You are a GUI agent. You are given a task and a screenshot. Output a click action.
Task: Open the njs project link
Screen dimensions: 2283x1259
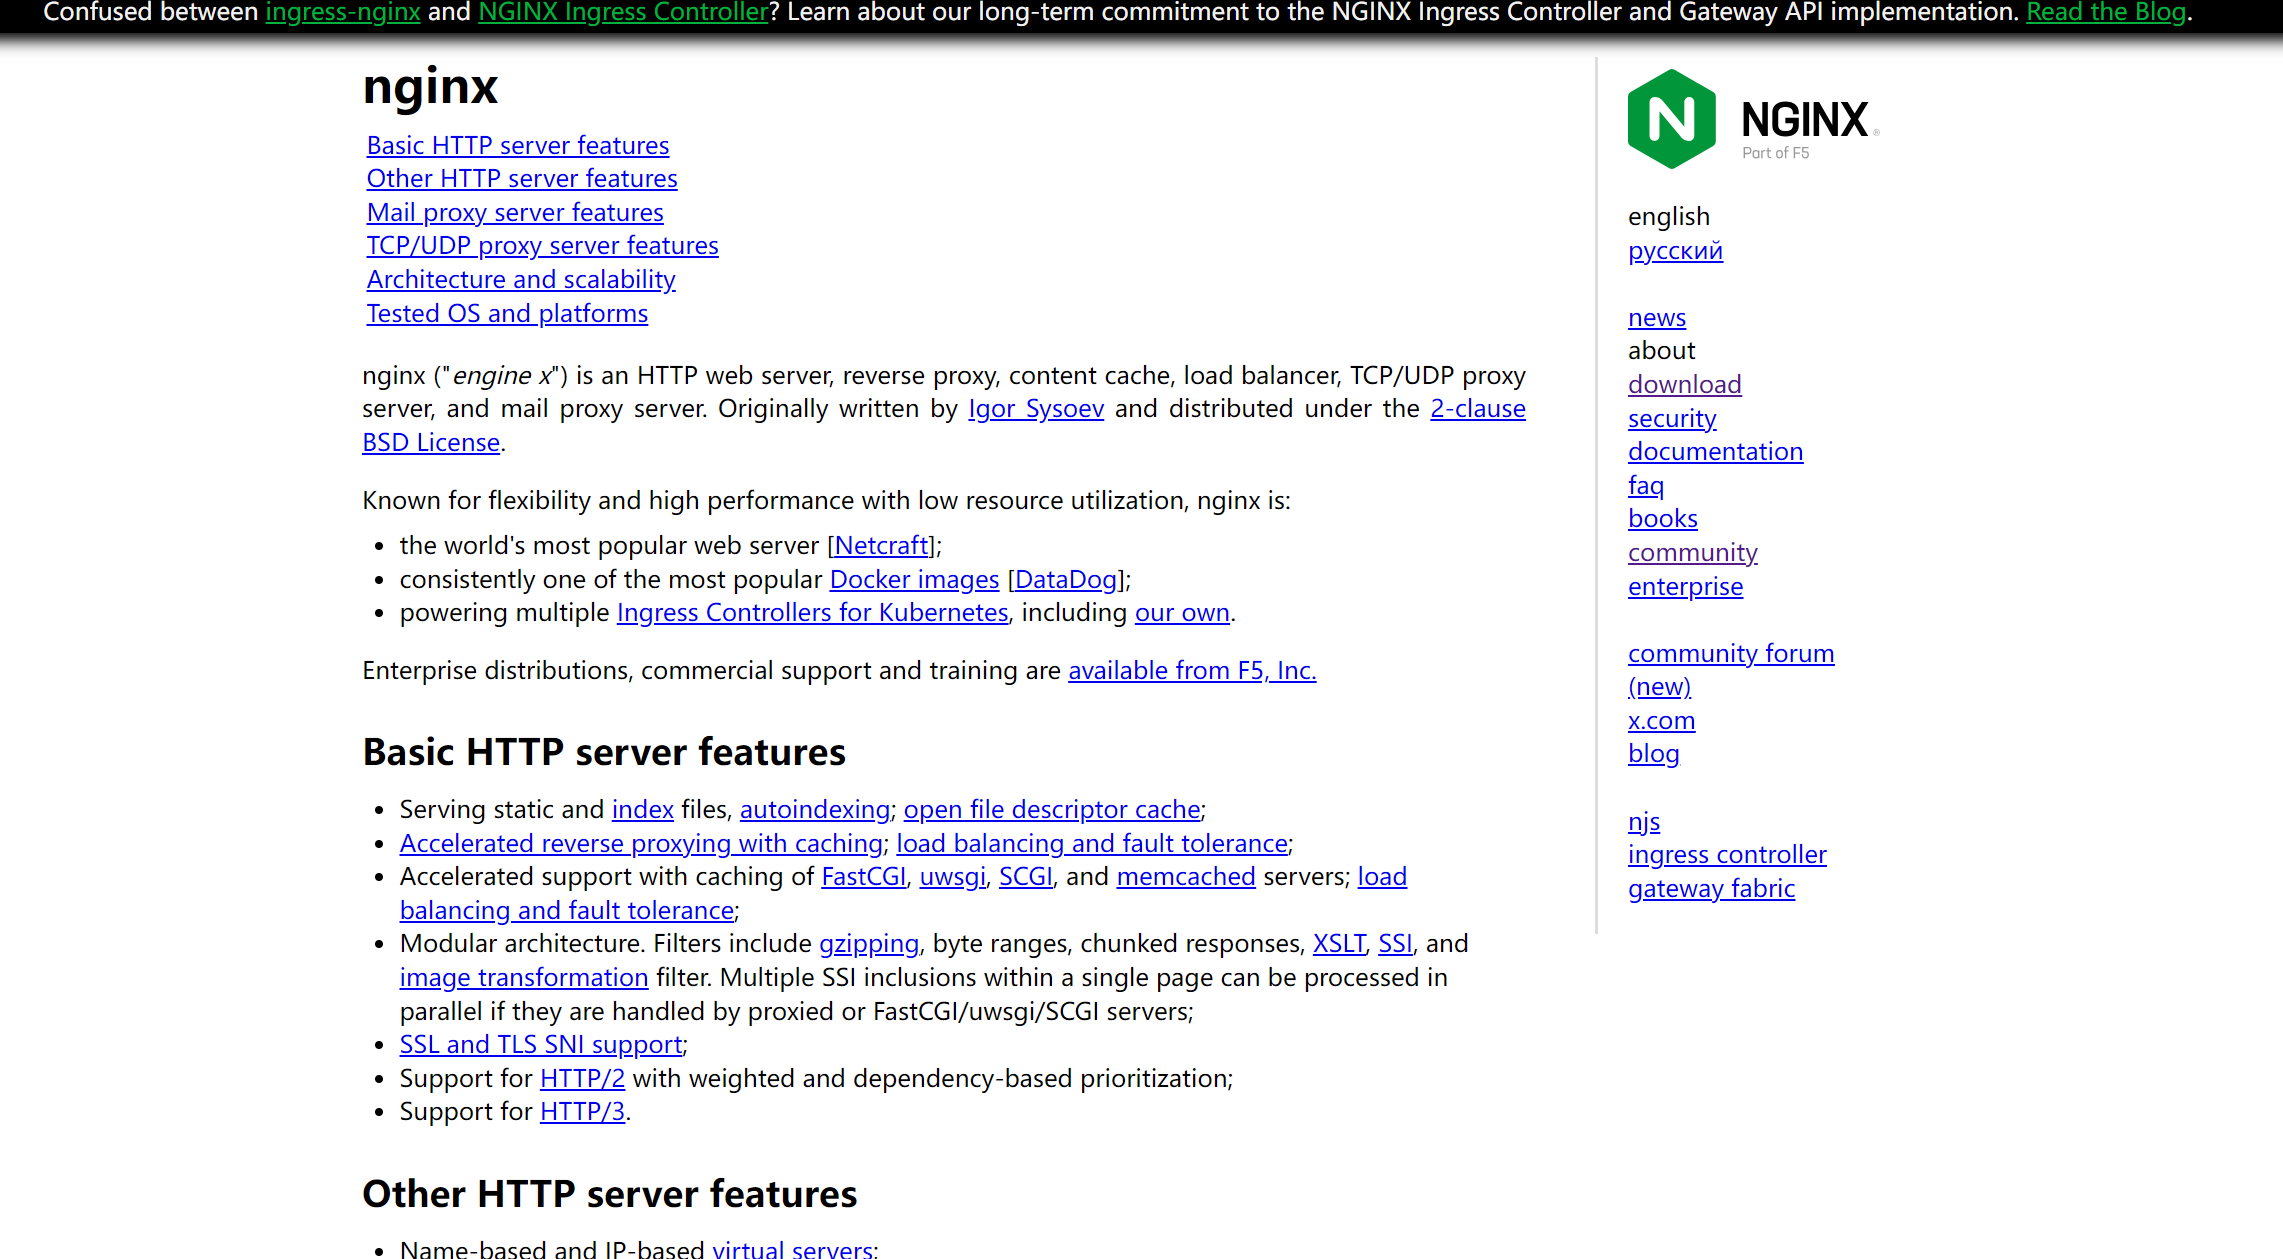click(1643, 821)
